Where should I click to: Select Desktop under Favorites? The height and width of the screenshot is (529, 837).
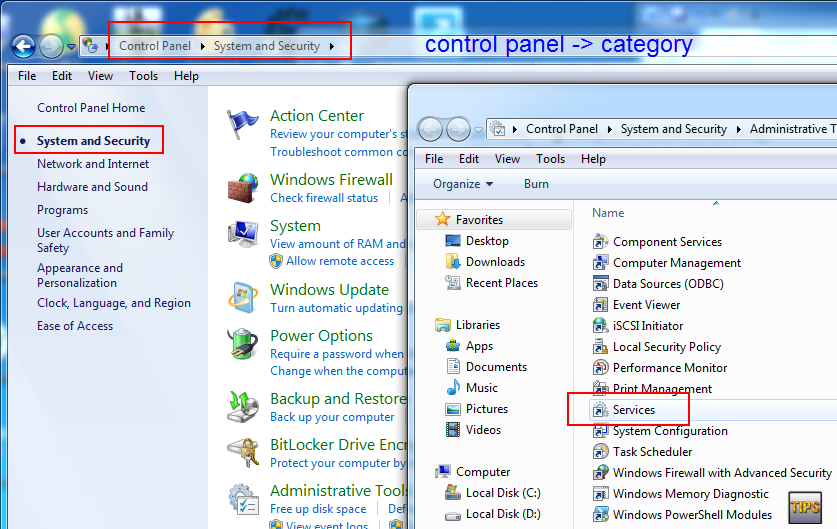(x=487, y=241)
